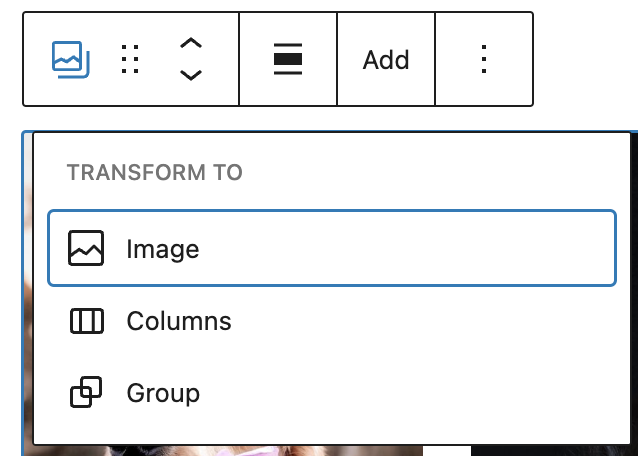Open the block alignment control

tap(288, 60)
